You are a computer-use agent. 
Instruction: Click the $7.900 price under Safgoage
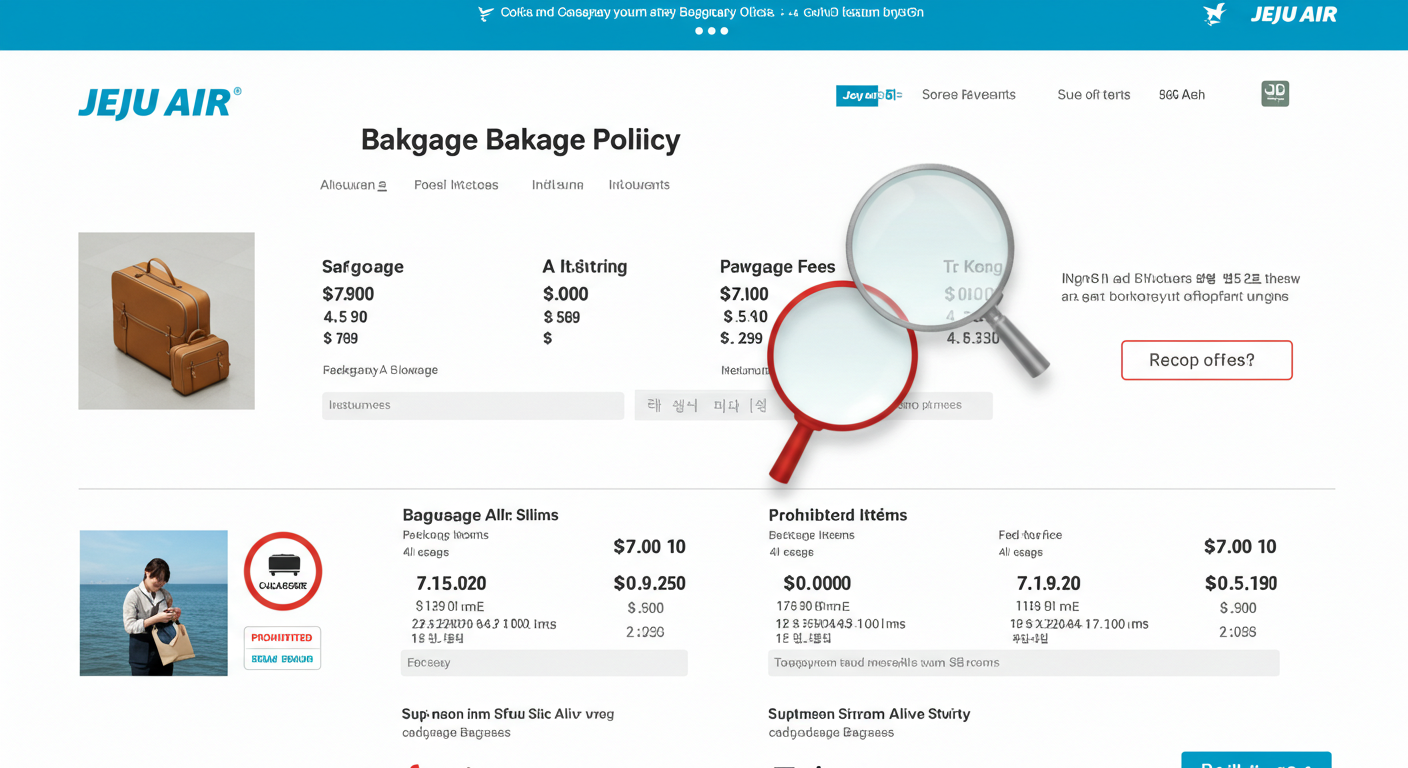(x=348, y=294)
